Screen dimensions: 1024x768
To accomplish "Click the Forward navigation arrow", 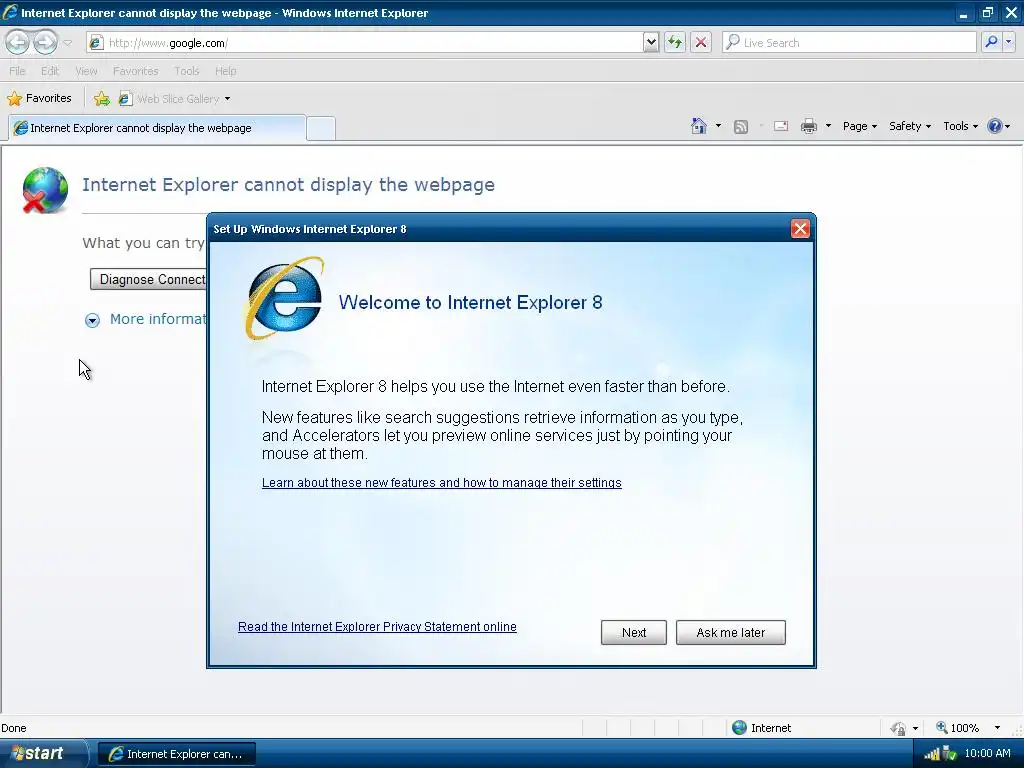I will coord(45,42).
